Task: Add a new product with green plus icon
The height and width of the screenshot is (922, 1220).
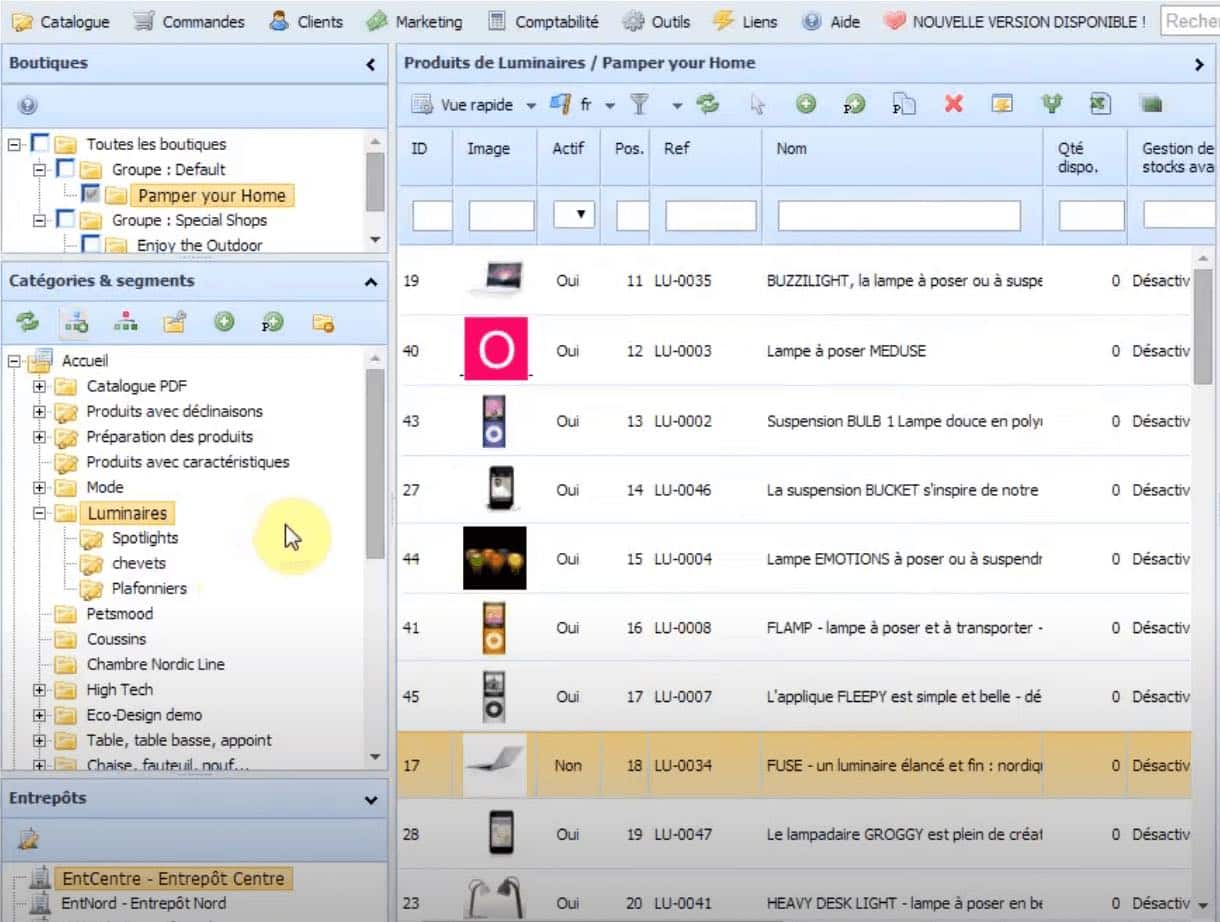Action: pos(806,103)
